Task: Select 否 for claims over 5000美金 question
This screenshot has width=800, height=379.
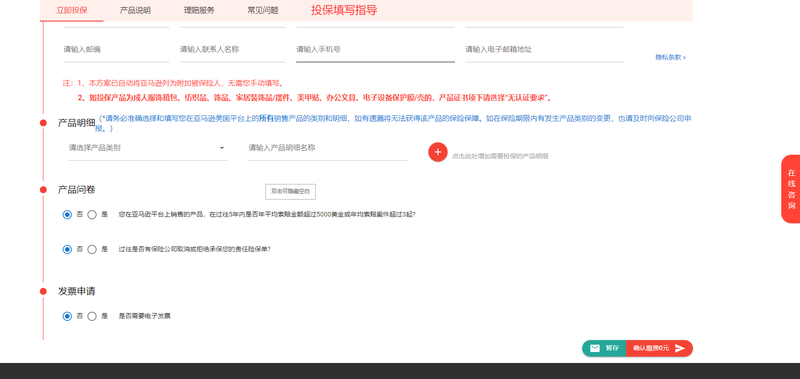Action: coord(67,215)
